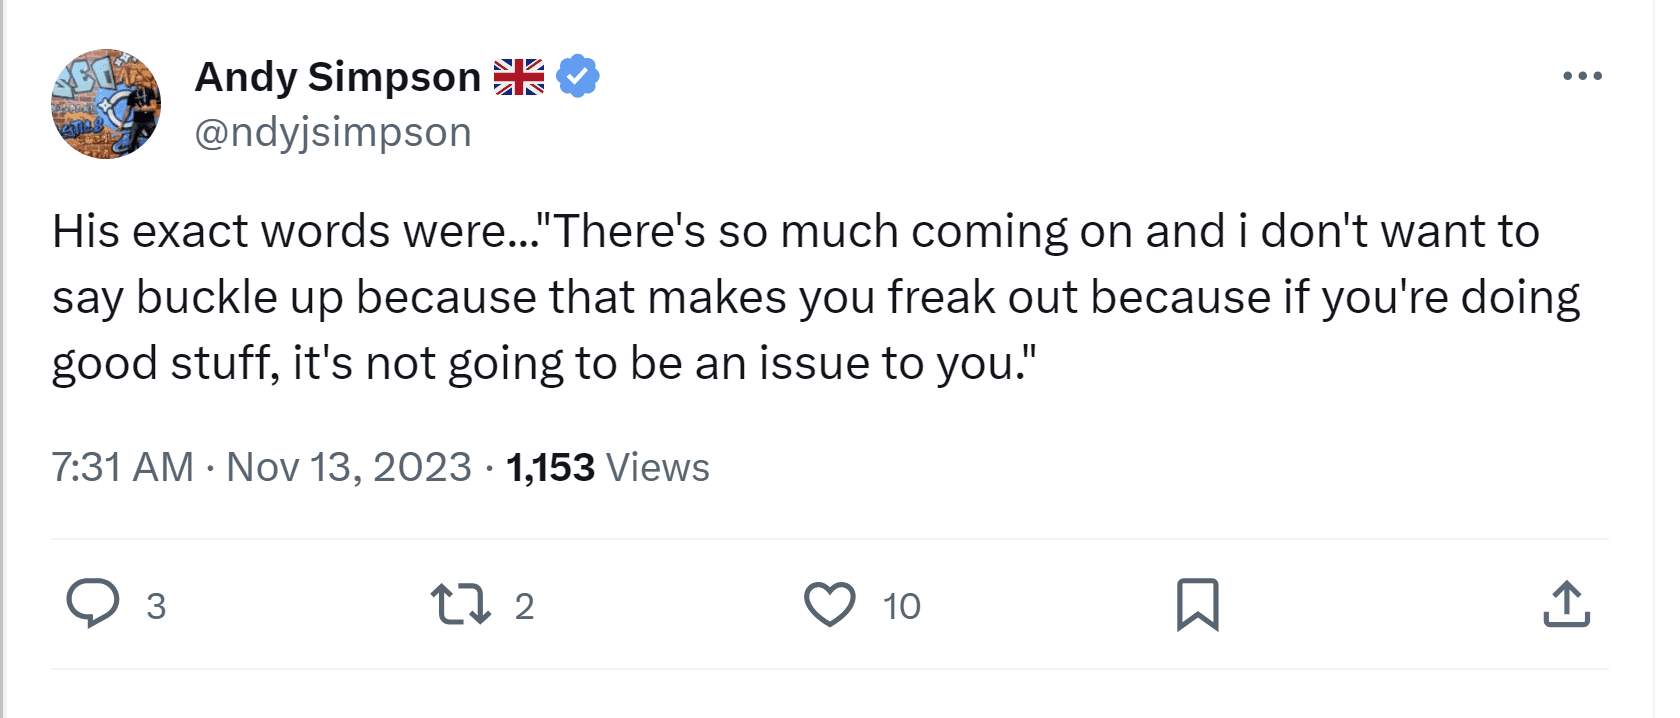Image resolution: width=1680 pixels, height=718 pixels.
Task: Toggle the bookmark for this tweet
Action: pyautogui.click(x=1197, y=604)
